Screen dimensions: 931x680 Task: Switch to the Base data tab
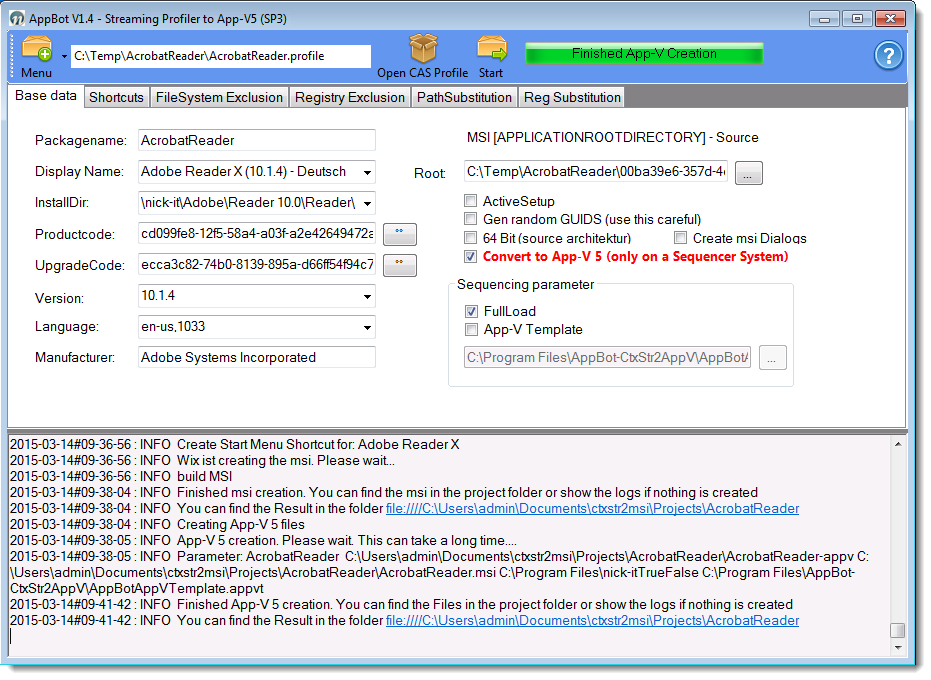pyautogui.click(x=46, y=96)
